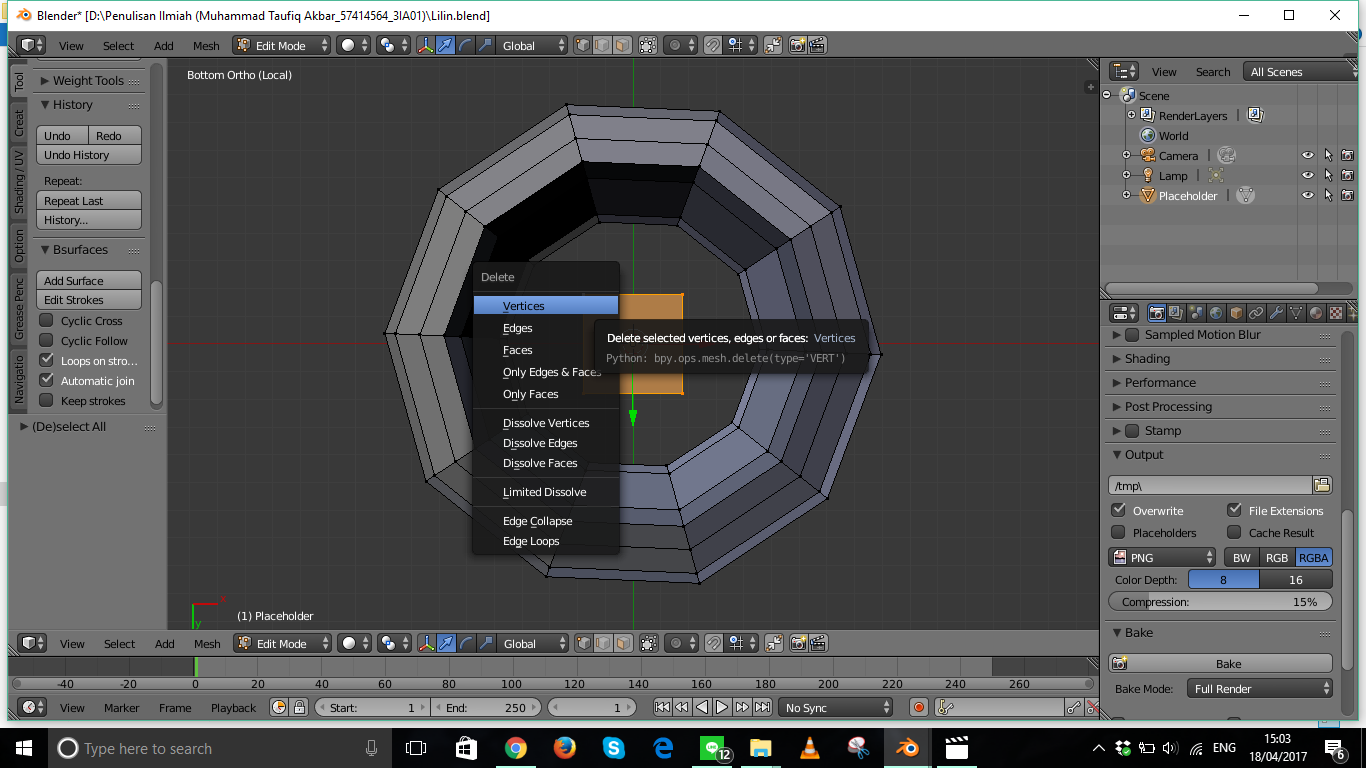
Task: Select Vertex select mode in upper 3D header
Action: 585,45
